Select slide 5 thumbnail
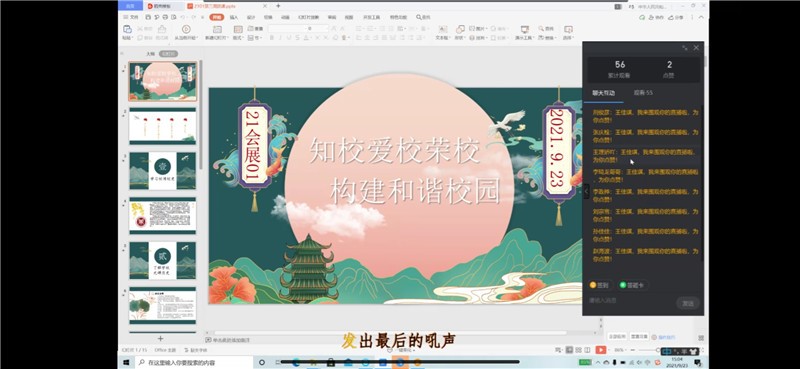 tap(162, 260)
